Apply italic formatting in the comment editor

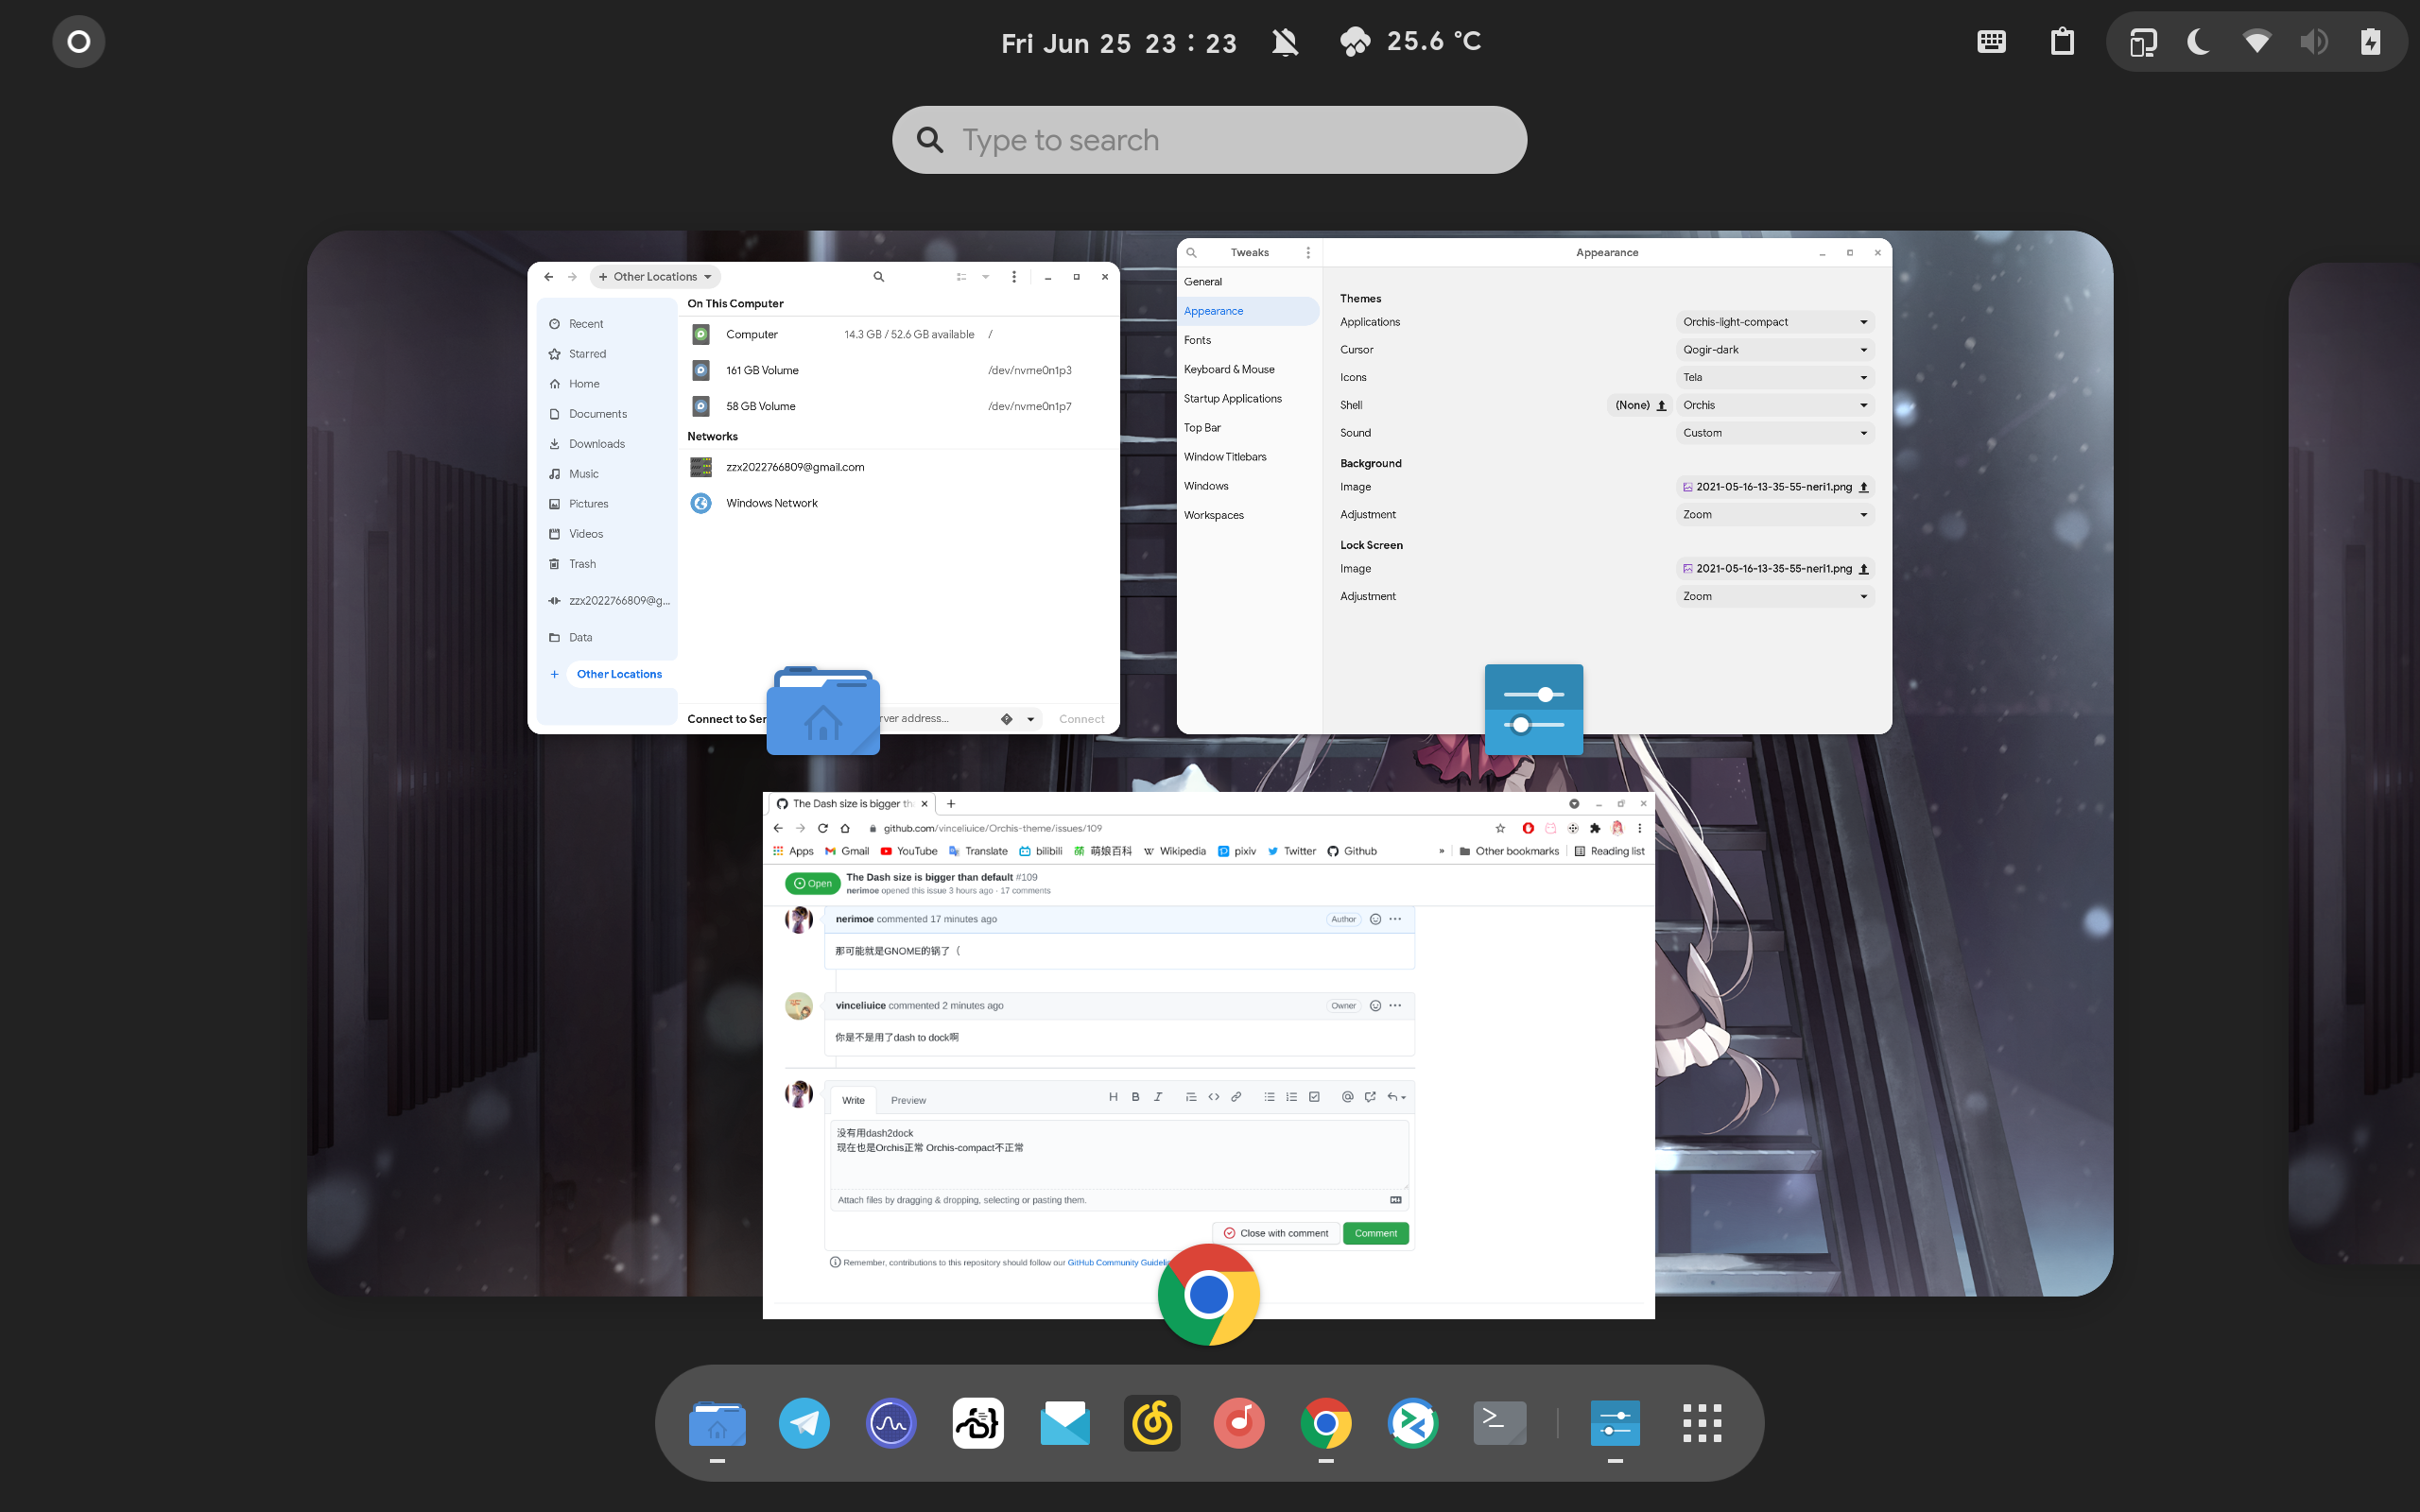coord(1158,1097)
